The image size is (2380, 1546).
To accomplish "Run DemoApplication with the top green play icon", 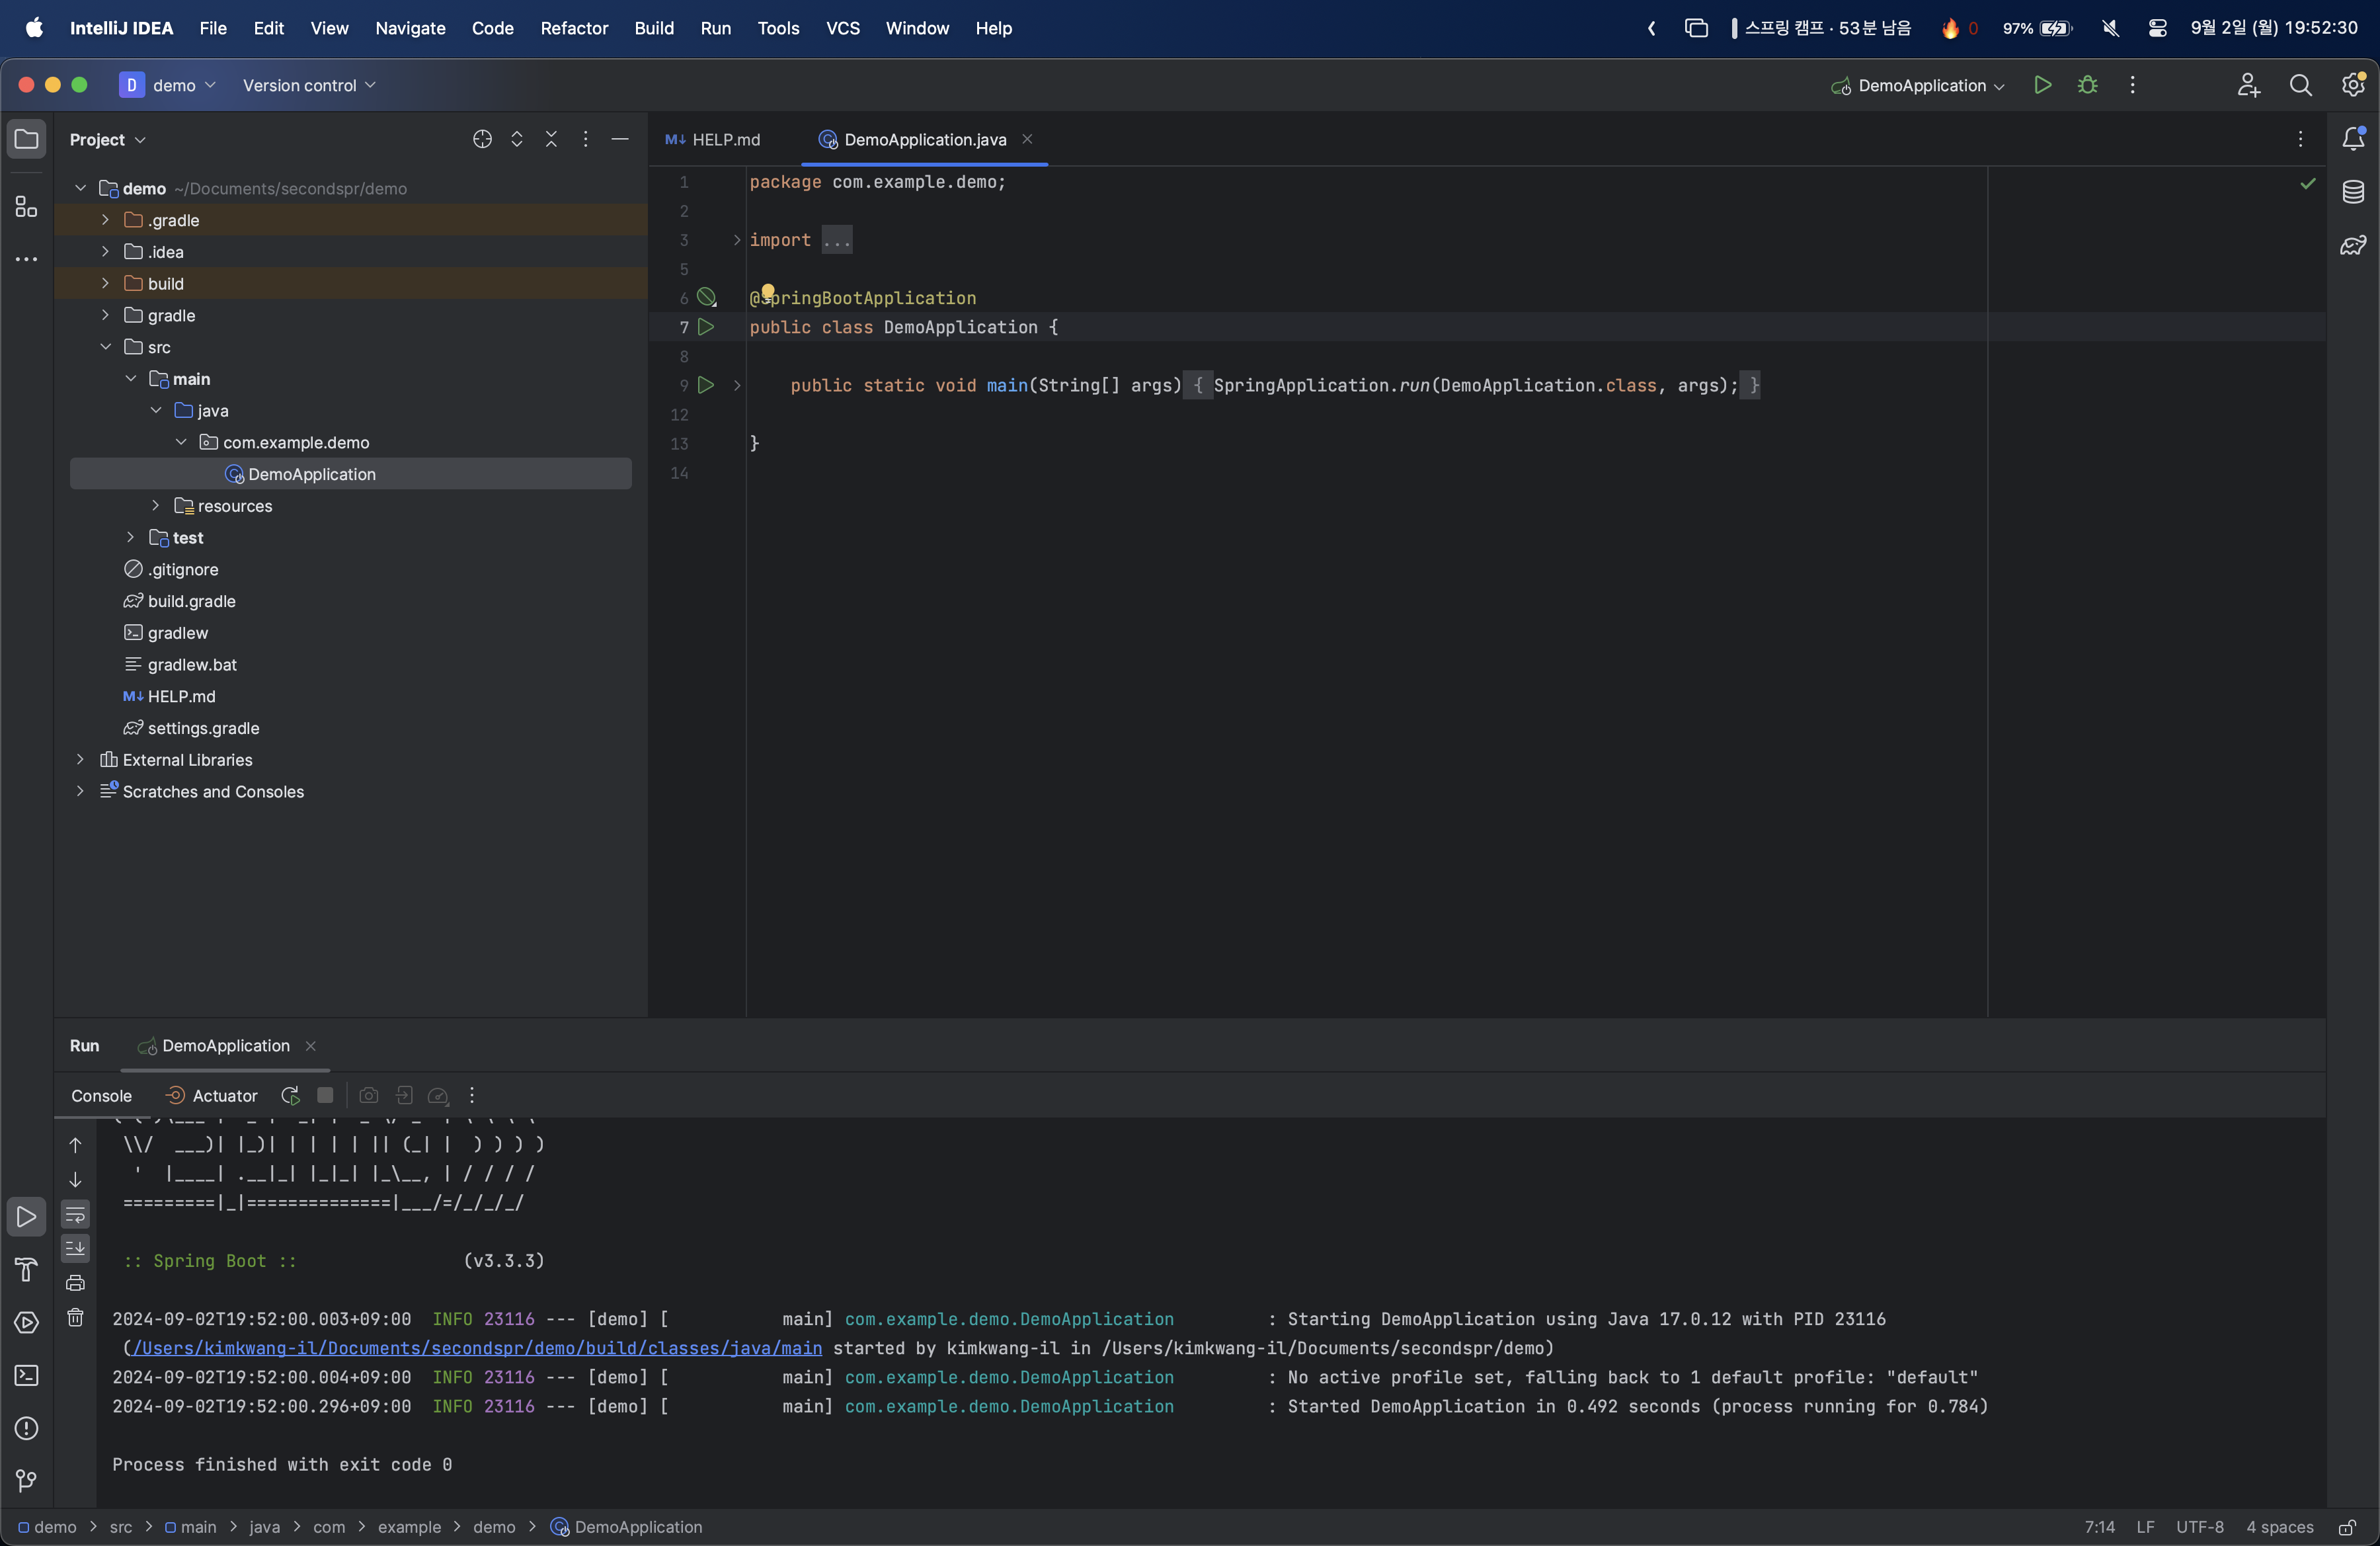I will pos(2042,85).
